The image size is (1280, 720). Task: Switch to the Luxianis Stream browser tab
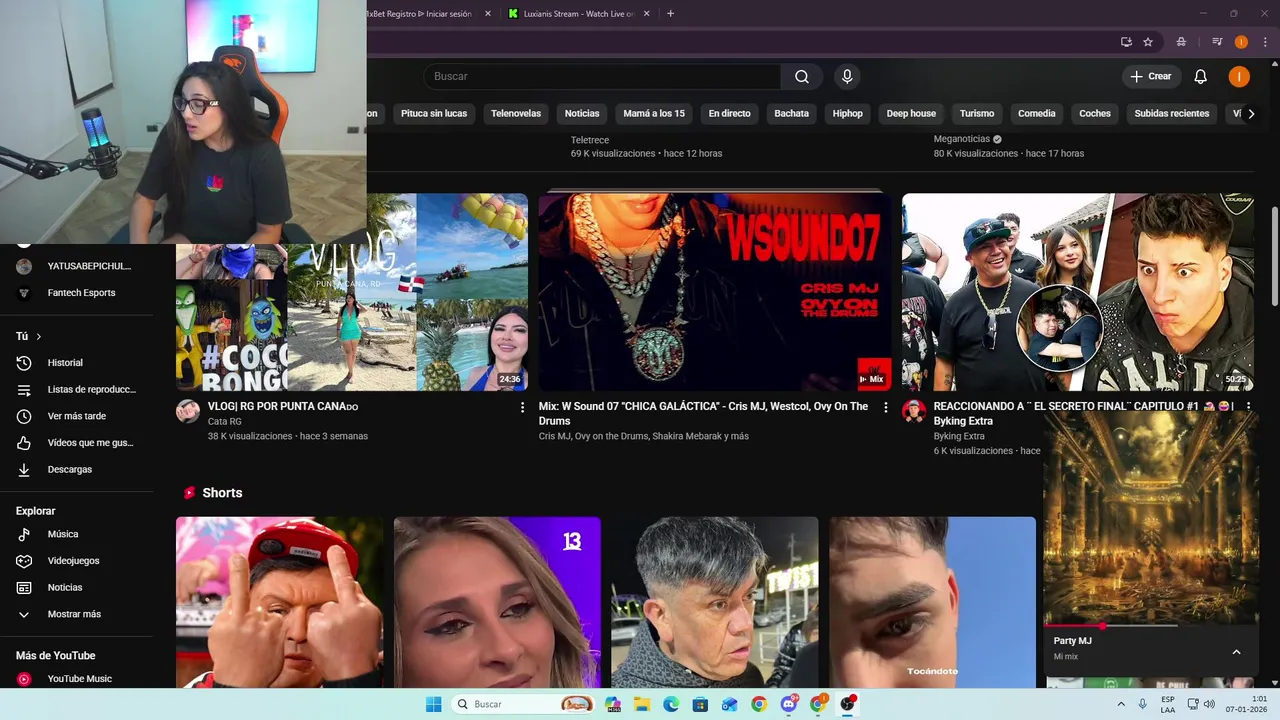click(578, 14)
